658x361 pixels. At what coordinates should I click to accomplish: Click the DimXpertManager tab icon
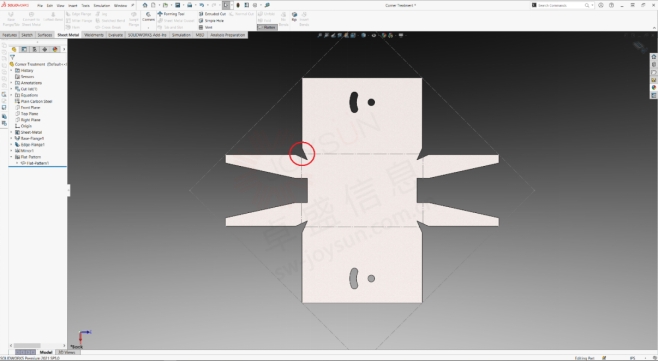(x=44, y=49)
